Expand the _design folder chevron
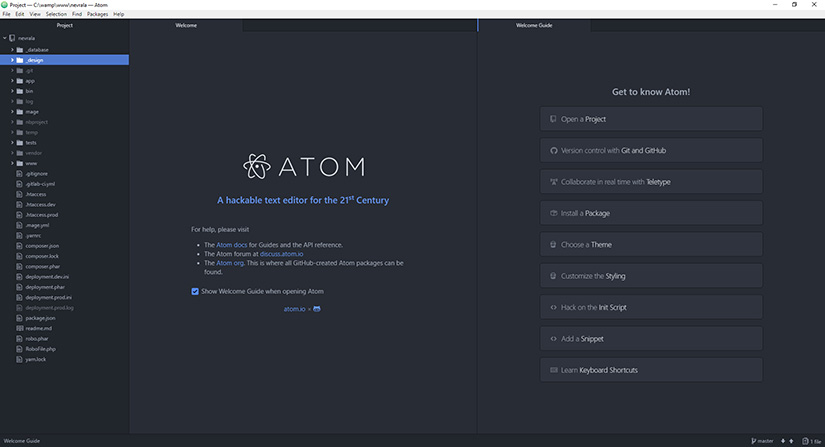 pos(12,60)
